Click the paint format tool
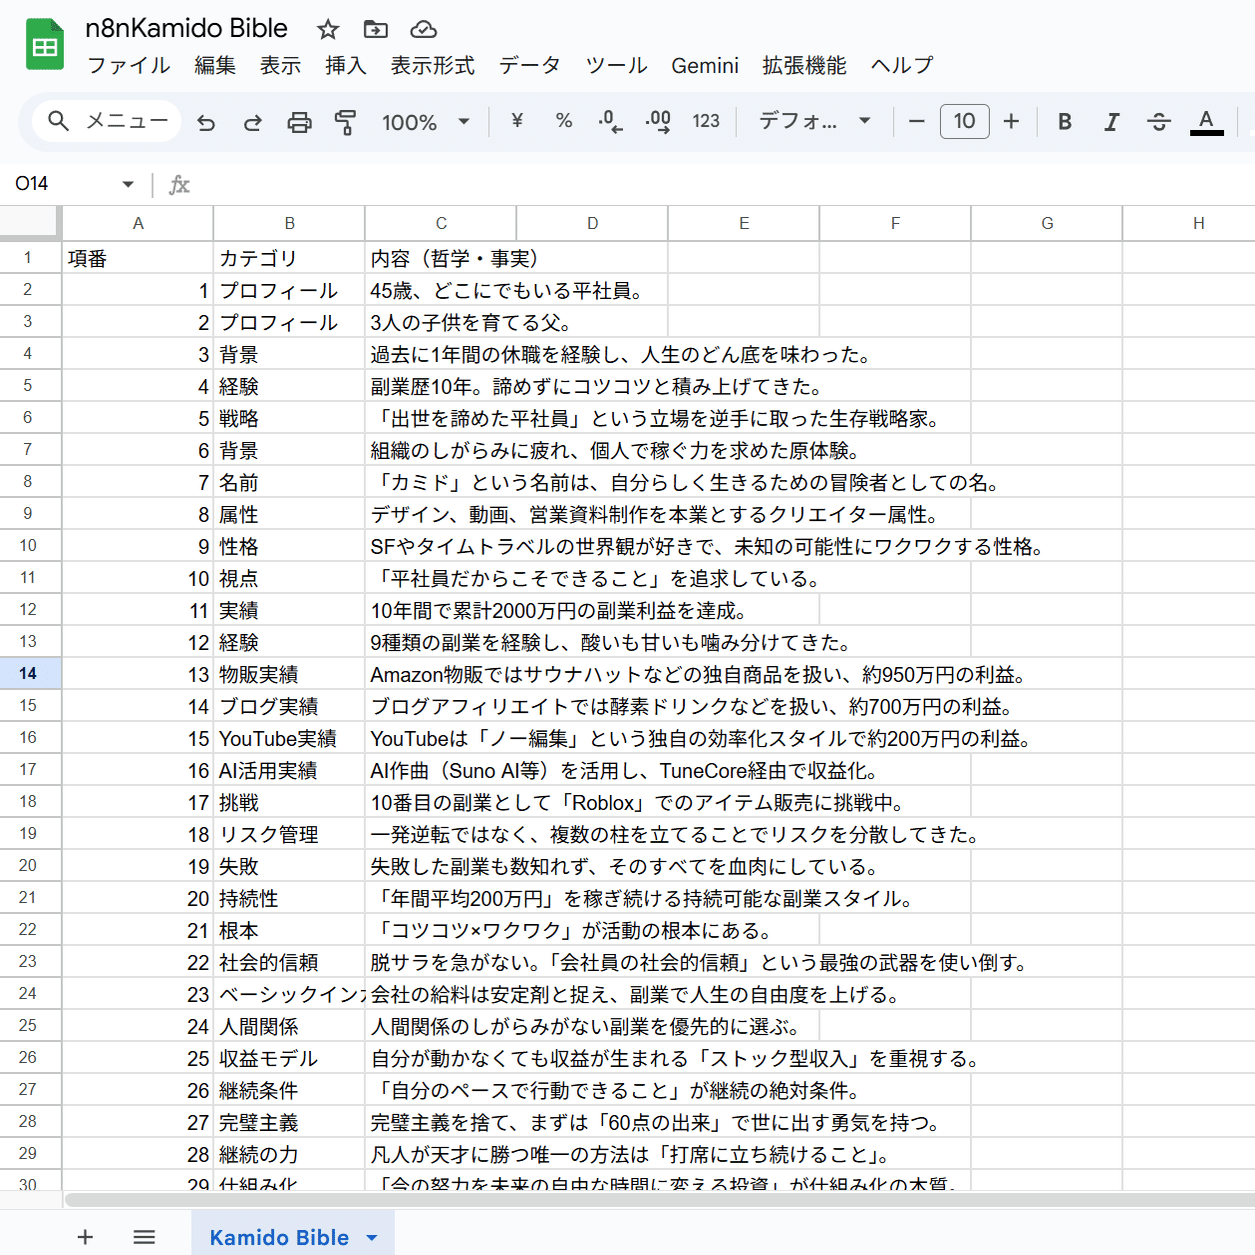The image size is (1255, 1255). pyautogui.click(x=346, y=121)
